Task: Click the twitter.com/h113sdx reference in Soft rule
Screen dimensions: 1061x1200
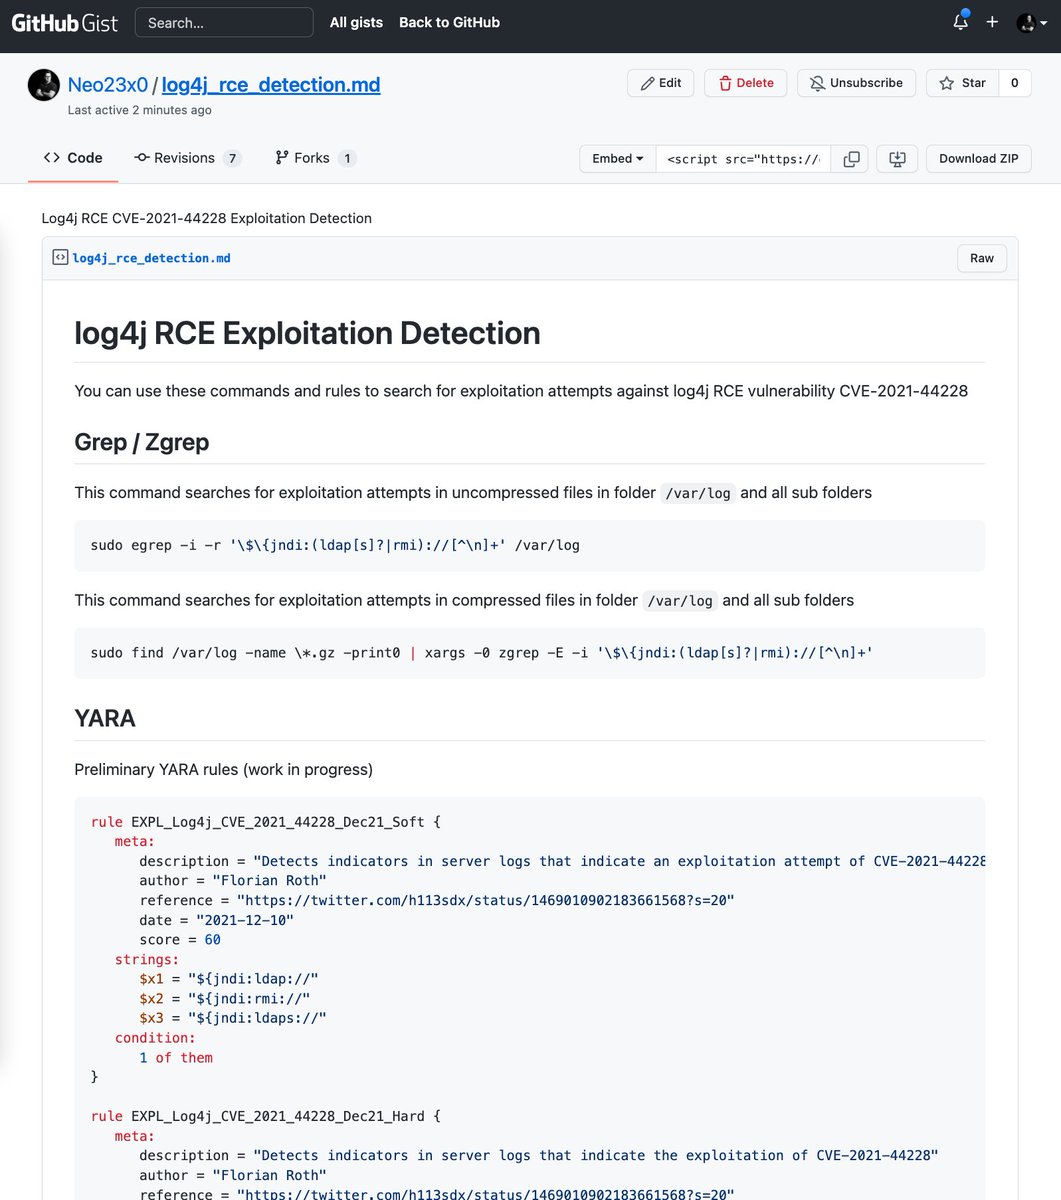Action: point(485,900)
